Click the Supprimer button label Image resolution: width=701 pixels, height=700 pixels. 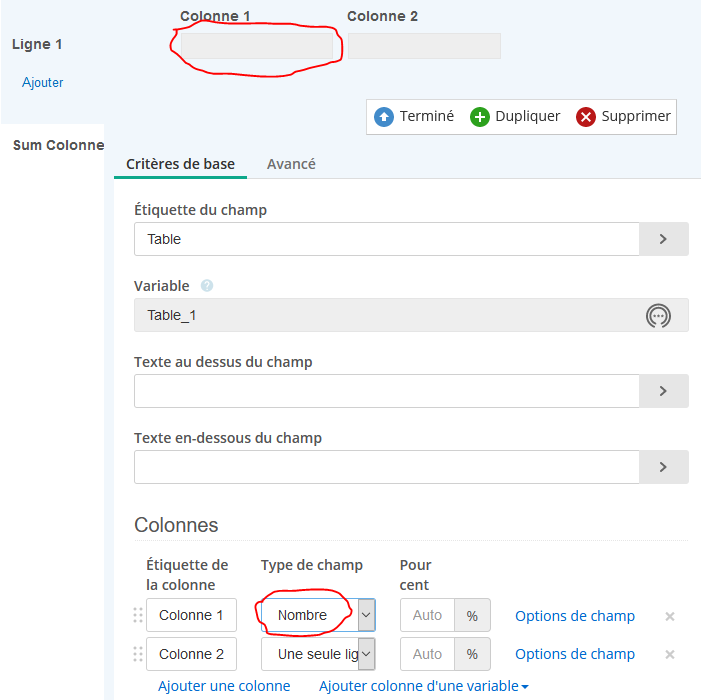tap(636, 116)
